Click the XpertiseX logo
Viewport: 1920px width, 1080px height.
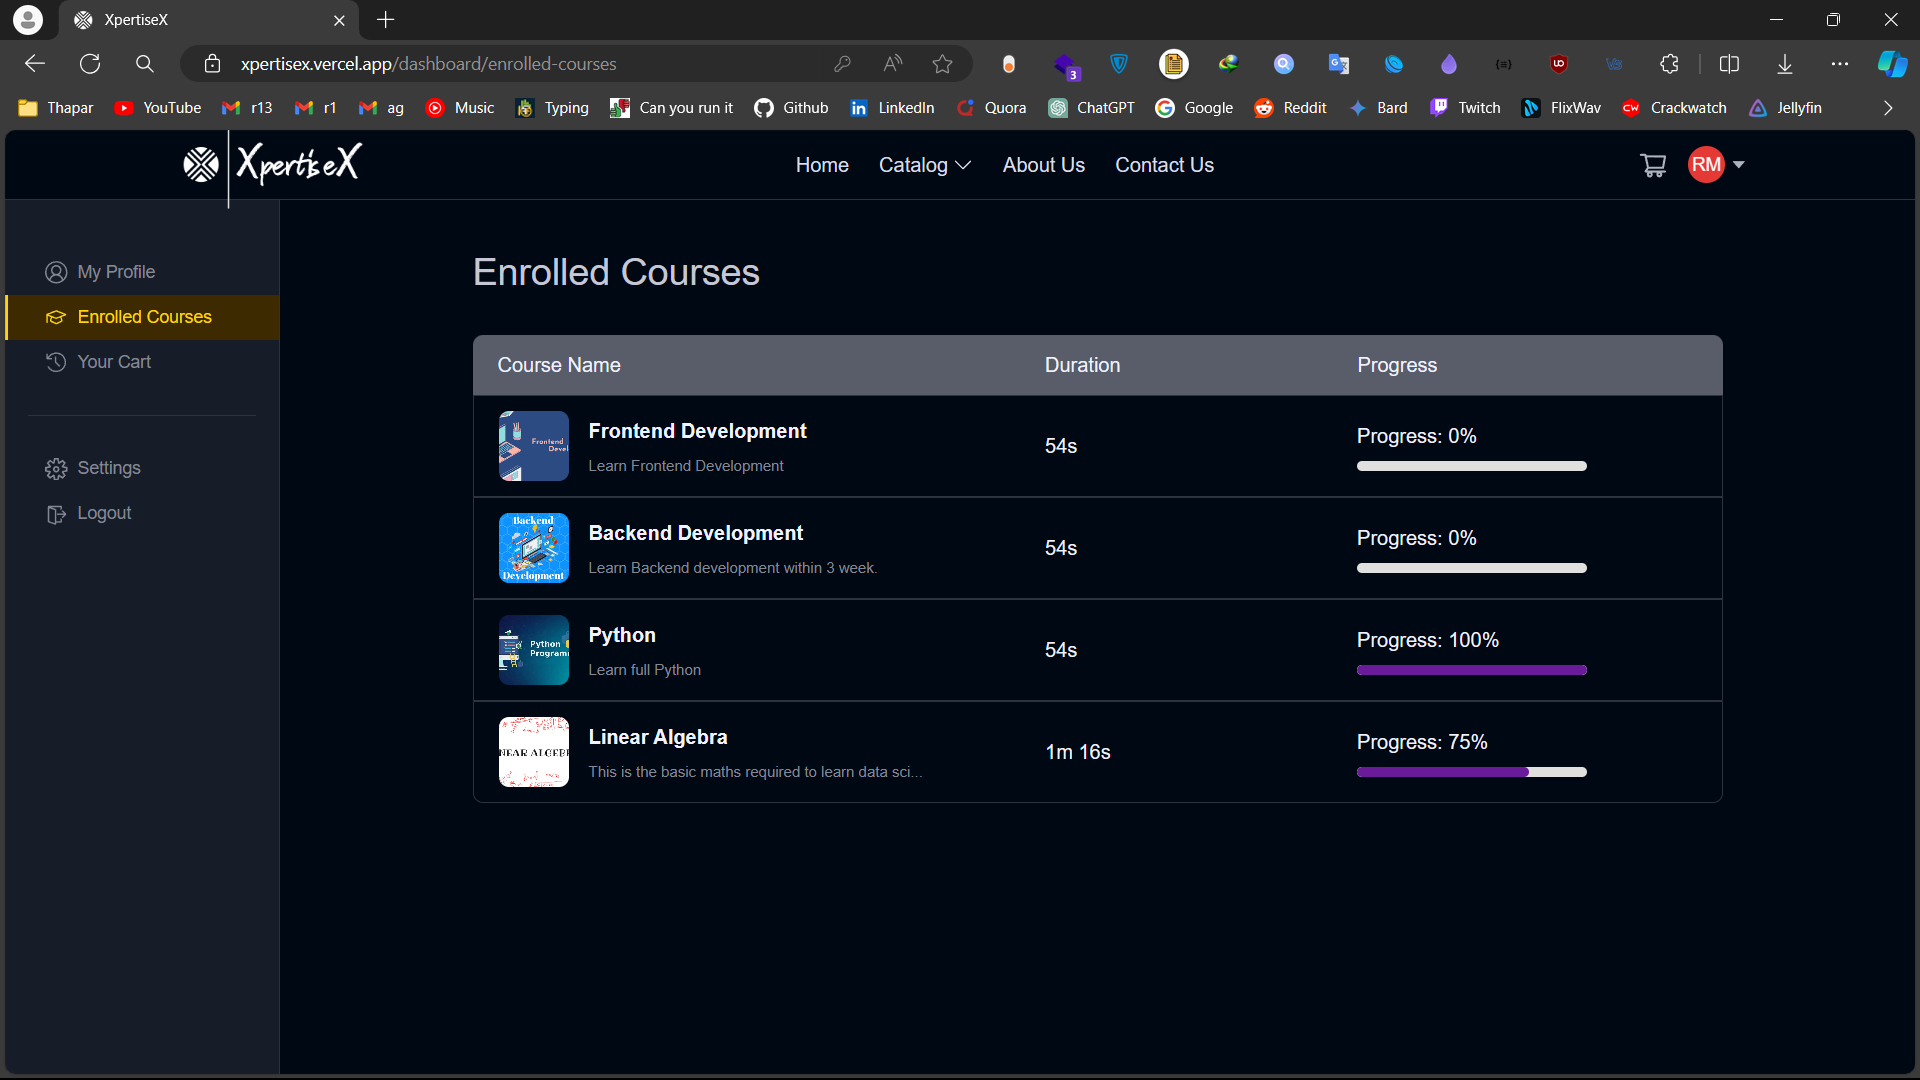coord(273,164)
